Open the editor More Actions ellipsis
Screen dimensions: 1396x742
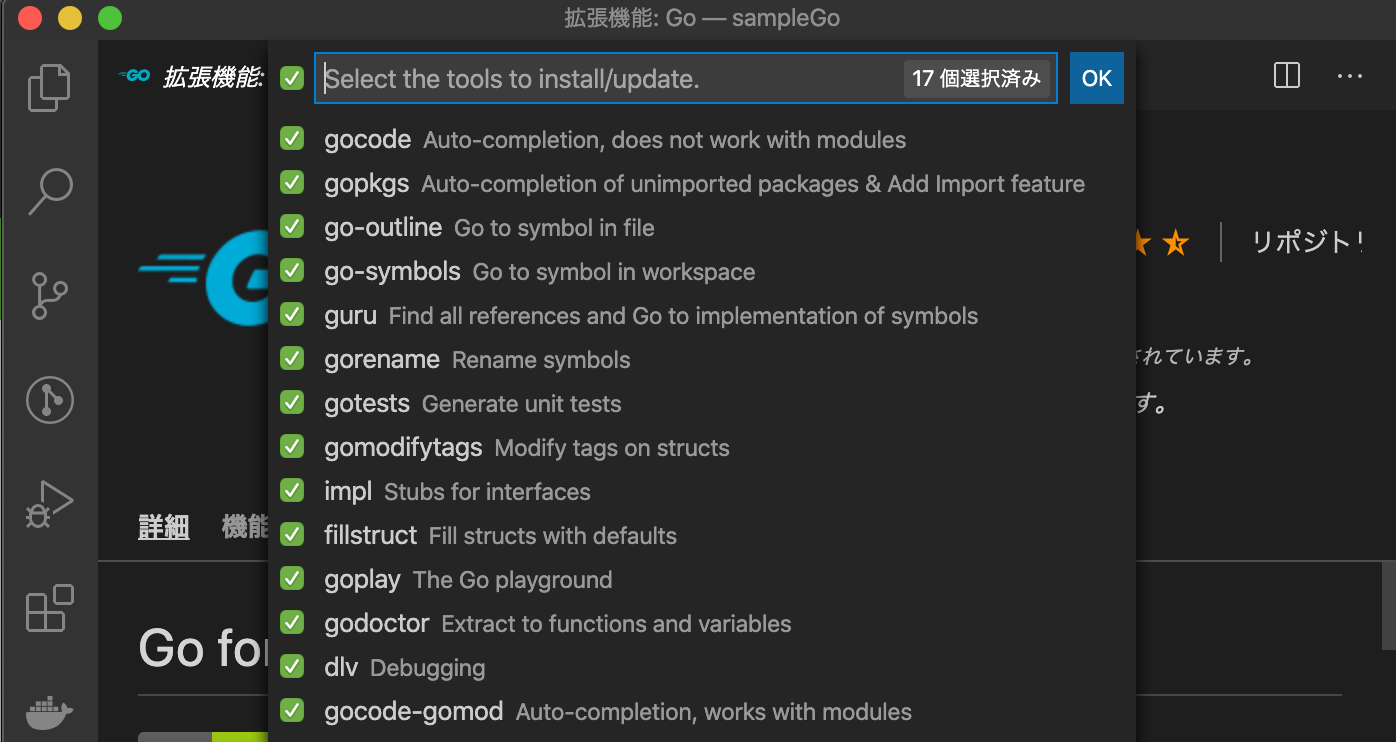click(1350, 76)
